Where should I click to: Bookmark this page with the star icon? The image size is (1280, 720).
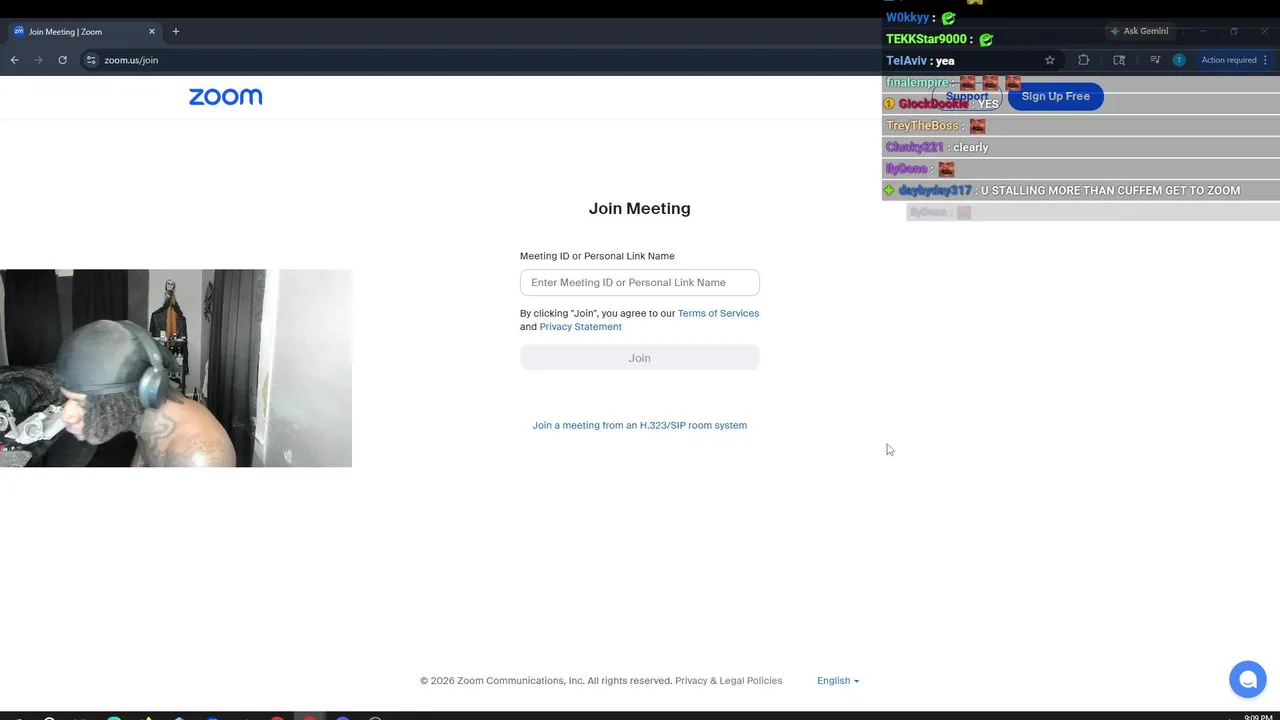coord(1050,60)
